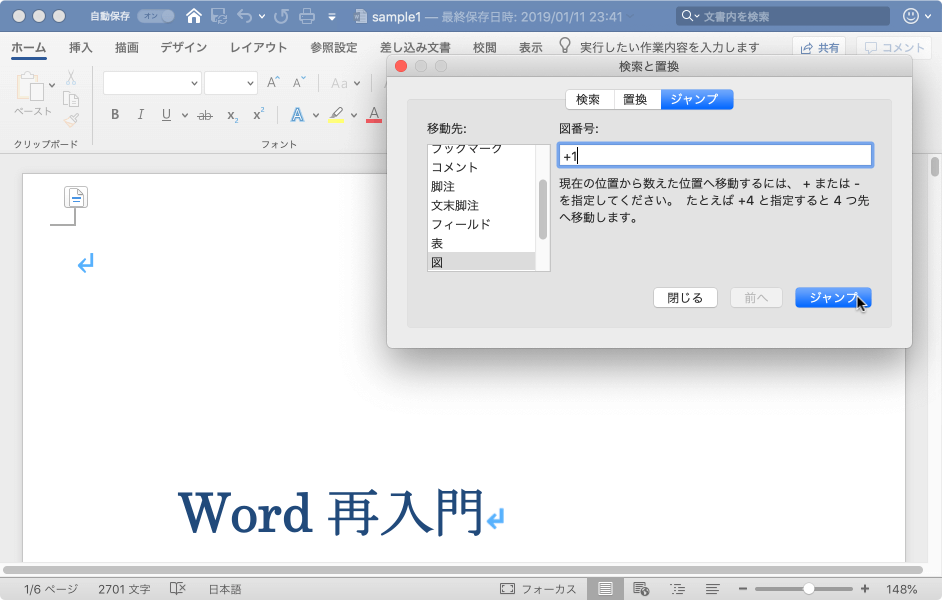The image size is (942, 600).
Task: Select 脚注 in 移動先 list
Action: pyautogui.click(x=481, y=187)
